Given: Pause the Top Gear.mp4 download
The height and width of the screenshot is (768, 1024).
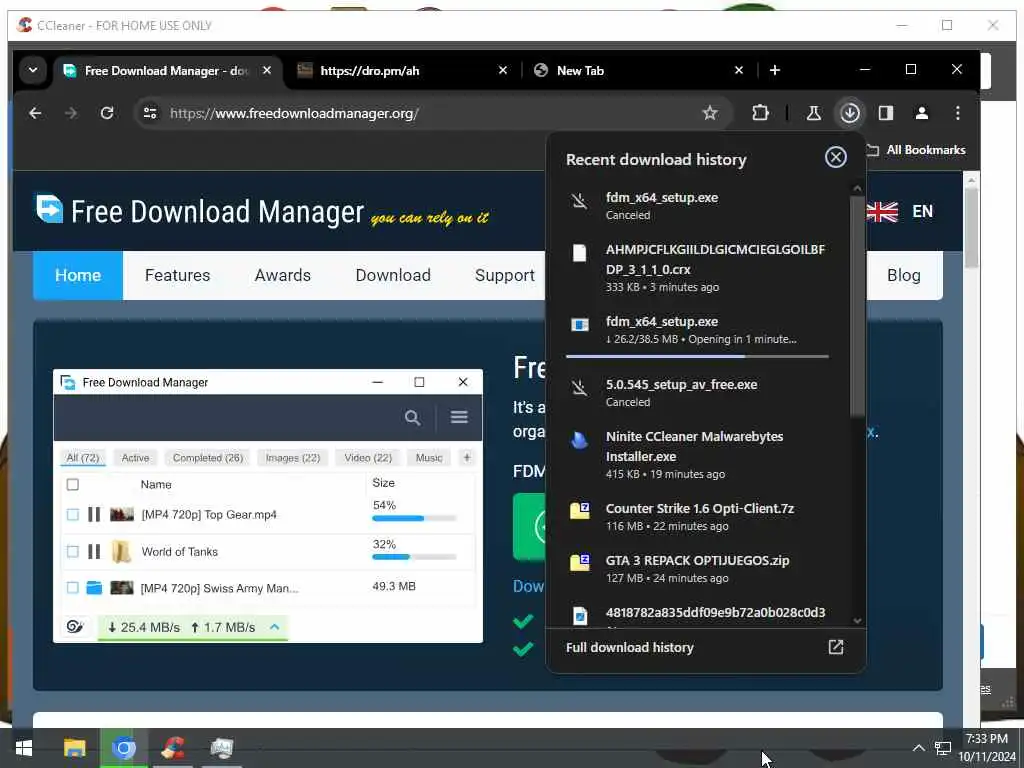Looking at the screenshot, I should pyautogui.click(x=94, y=515).
